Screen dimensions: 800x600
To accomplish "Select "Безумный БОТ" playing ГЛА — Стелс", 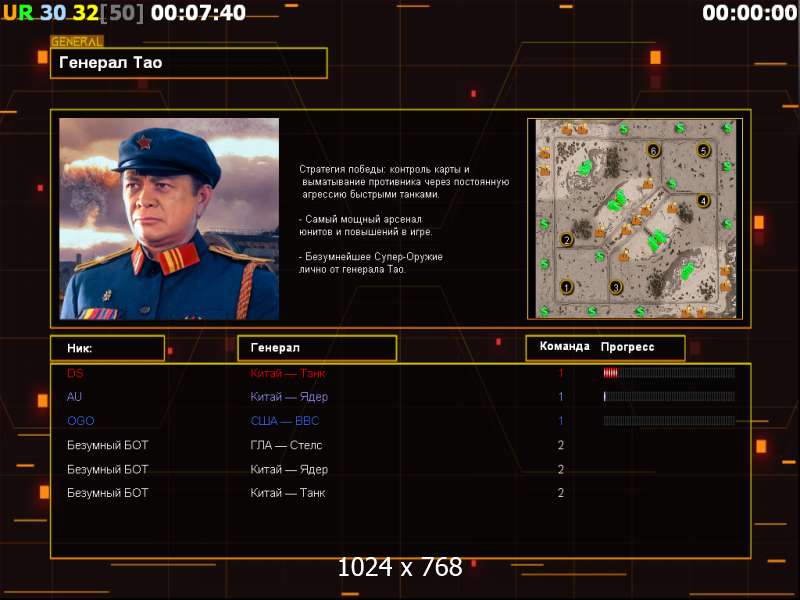I will point(108,445).
